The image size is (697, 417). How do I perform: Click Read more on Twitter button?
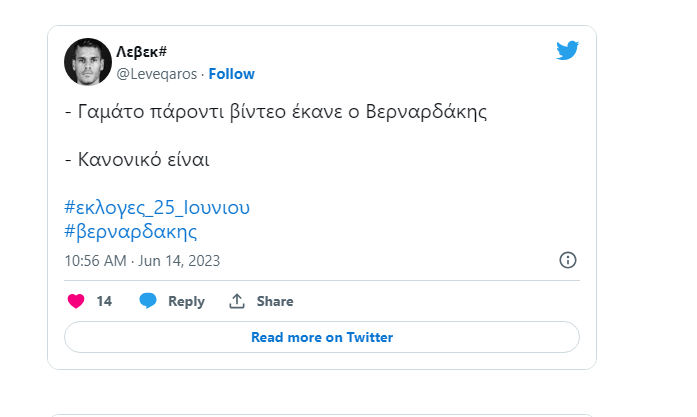coord(322,337)
